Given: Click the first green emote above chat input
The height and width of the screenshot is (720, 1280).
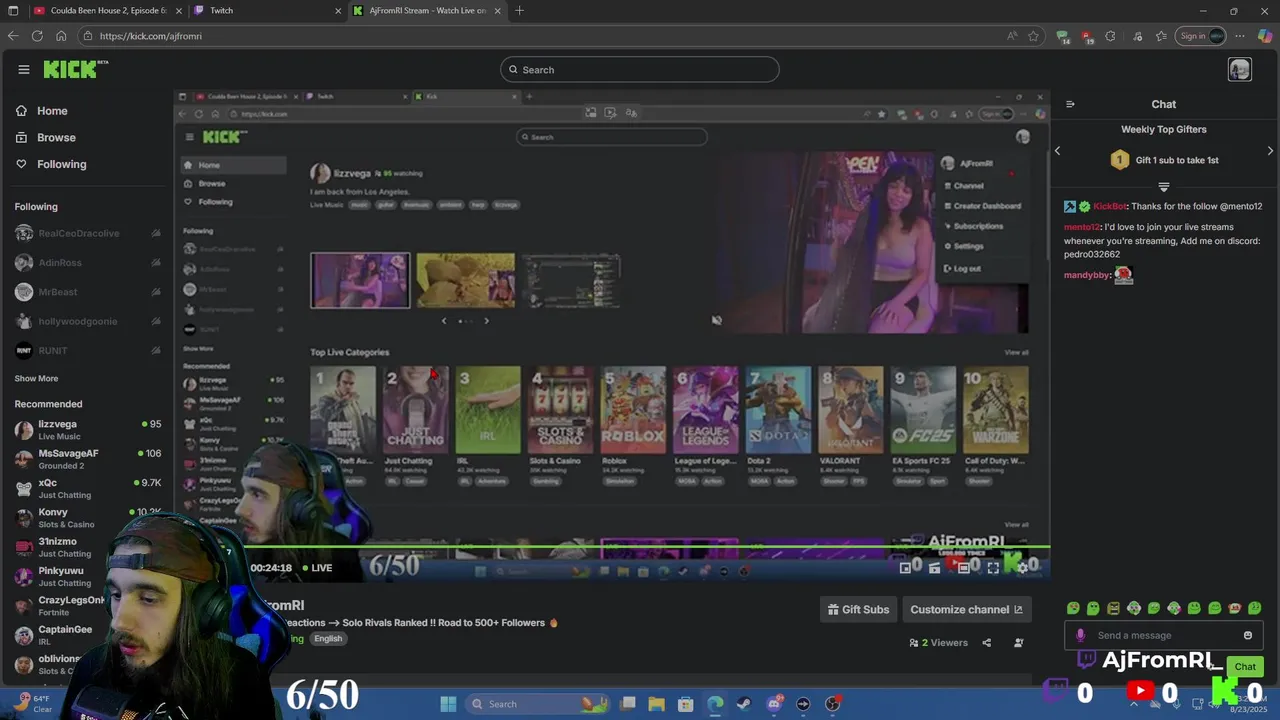Looking at the screenshot, I should [x=1073, y=608].
